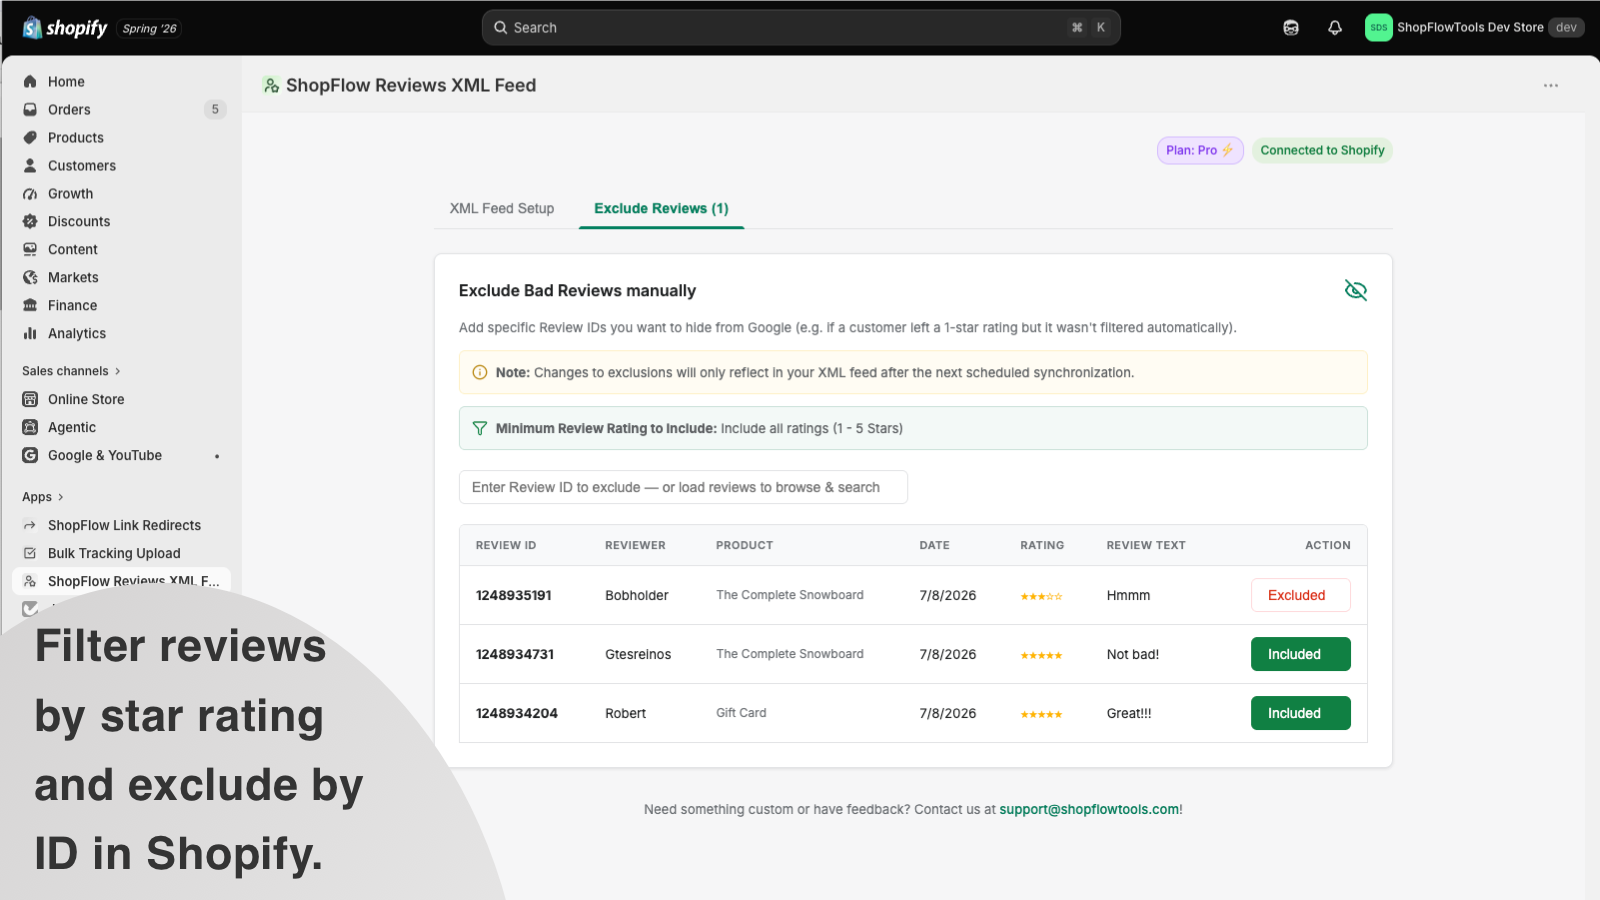Click the Reviewer column header
Viewport: 1600px width, 900px height.
(x=635, y=545)
